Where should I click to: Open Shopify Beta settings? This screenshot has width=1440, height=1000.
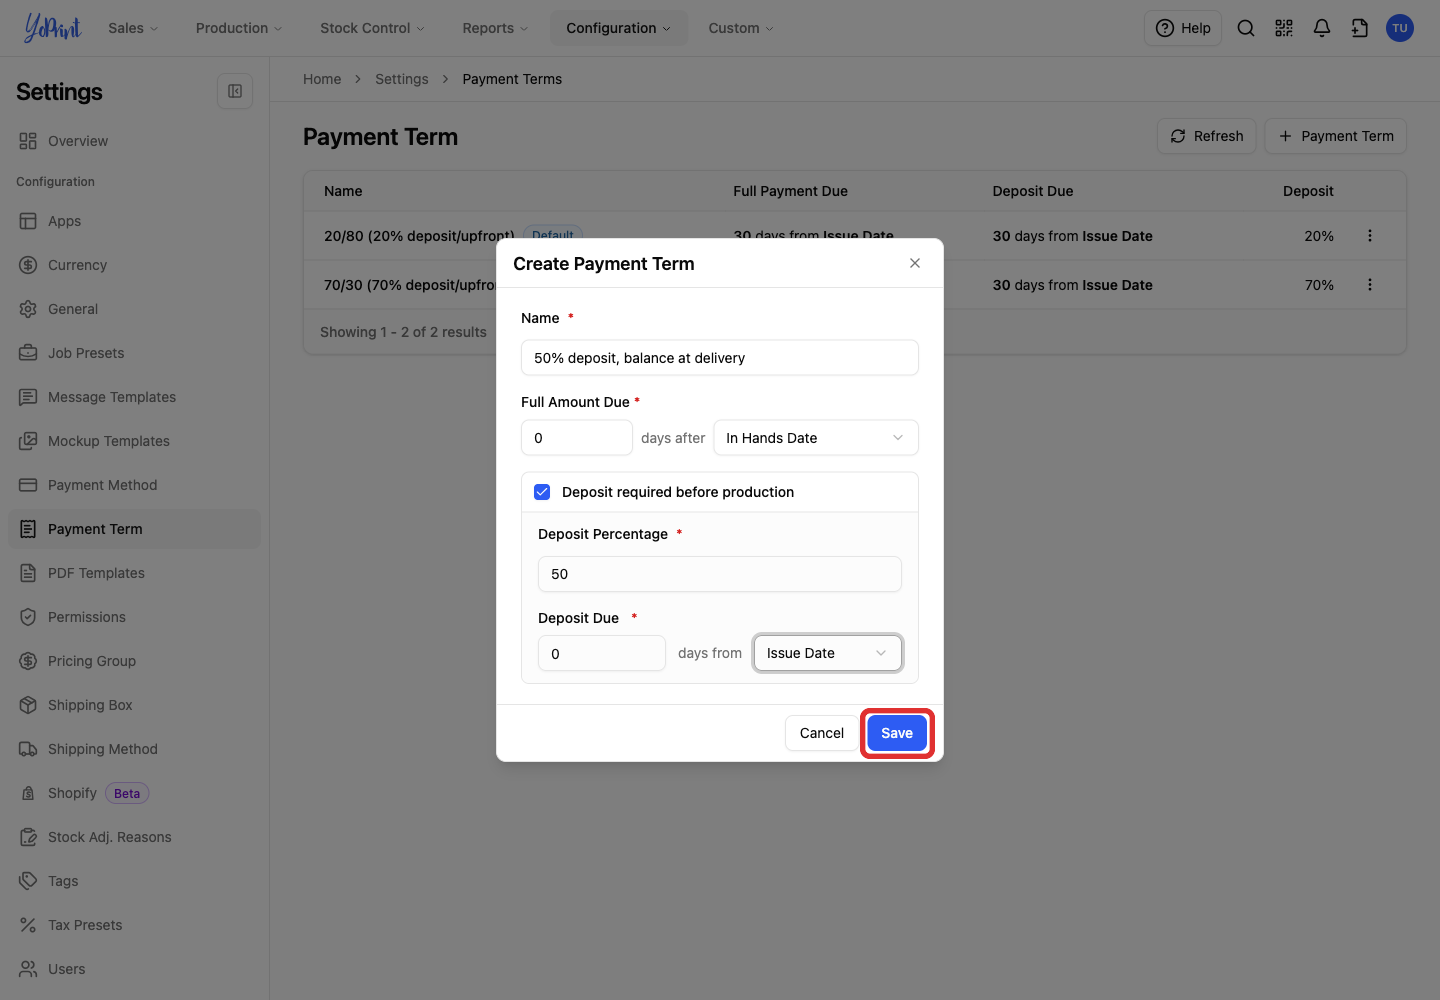134,793
